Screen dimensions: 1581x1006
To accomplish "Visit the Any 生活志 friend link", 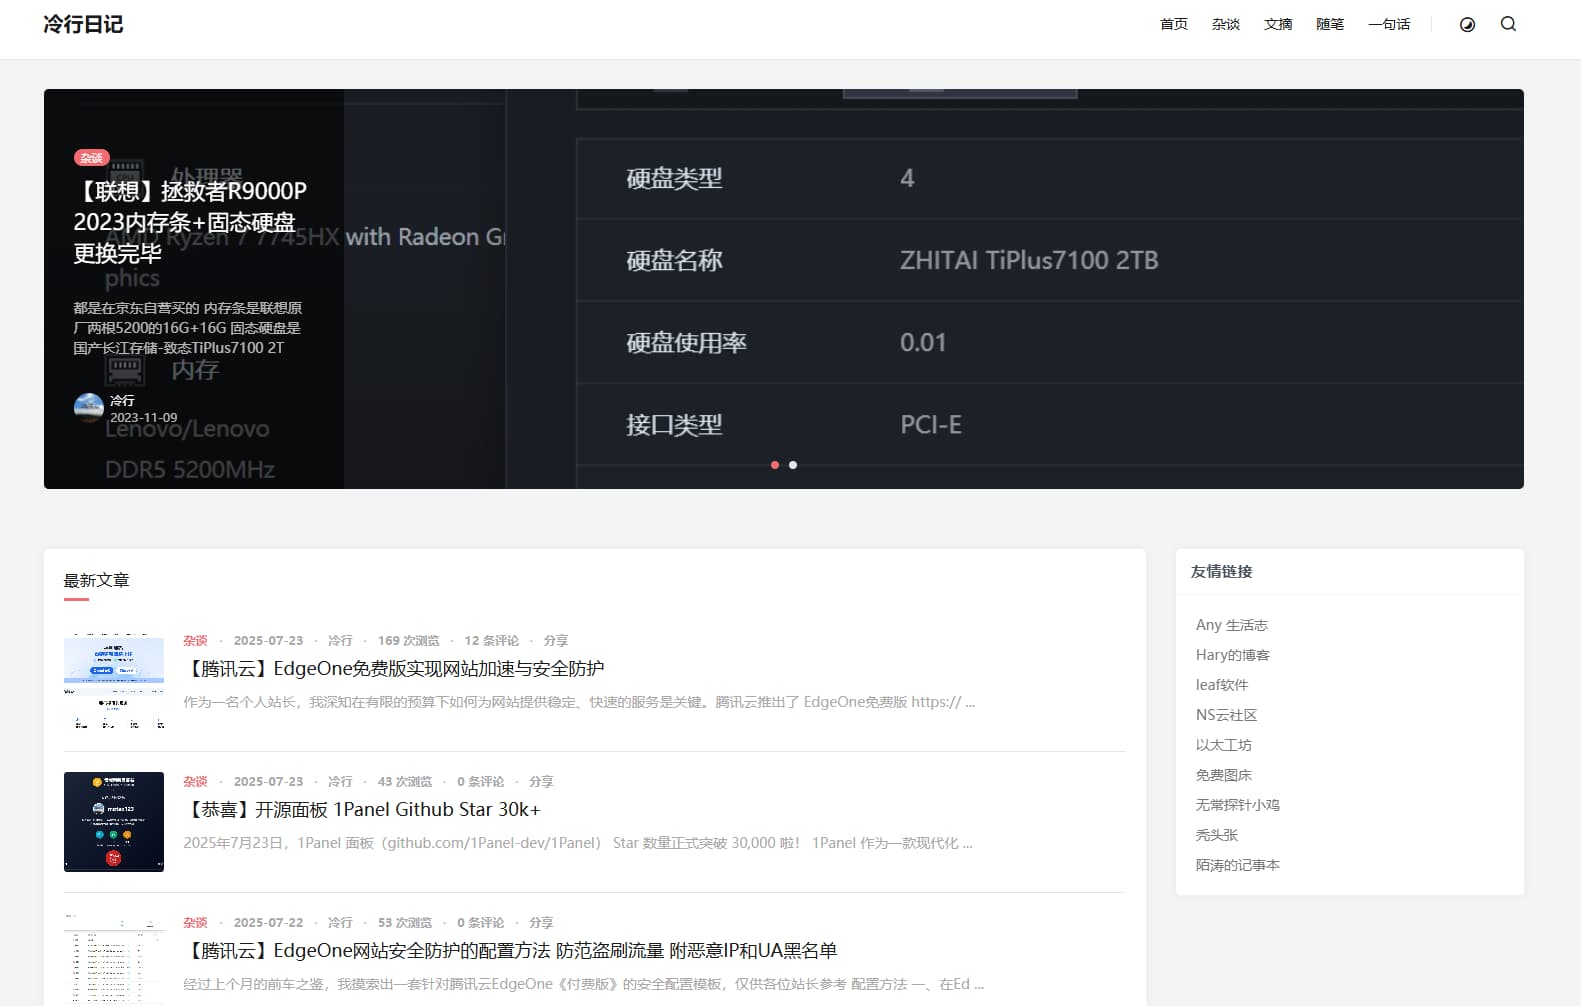I will (1231, 625).
